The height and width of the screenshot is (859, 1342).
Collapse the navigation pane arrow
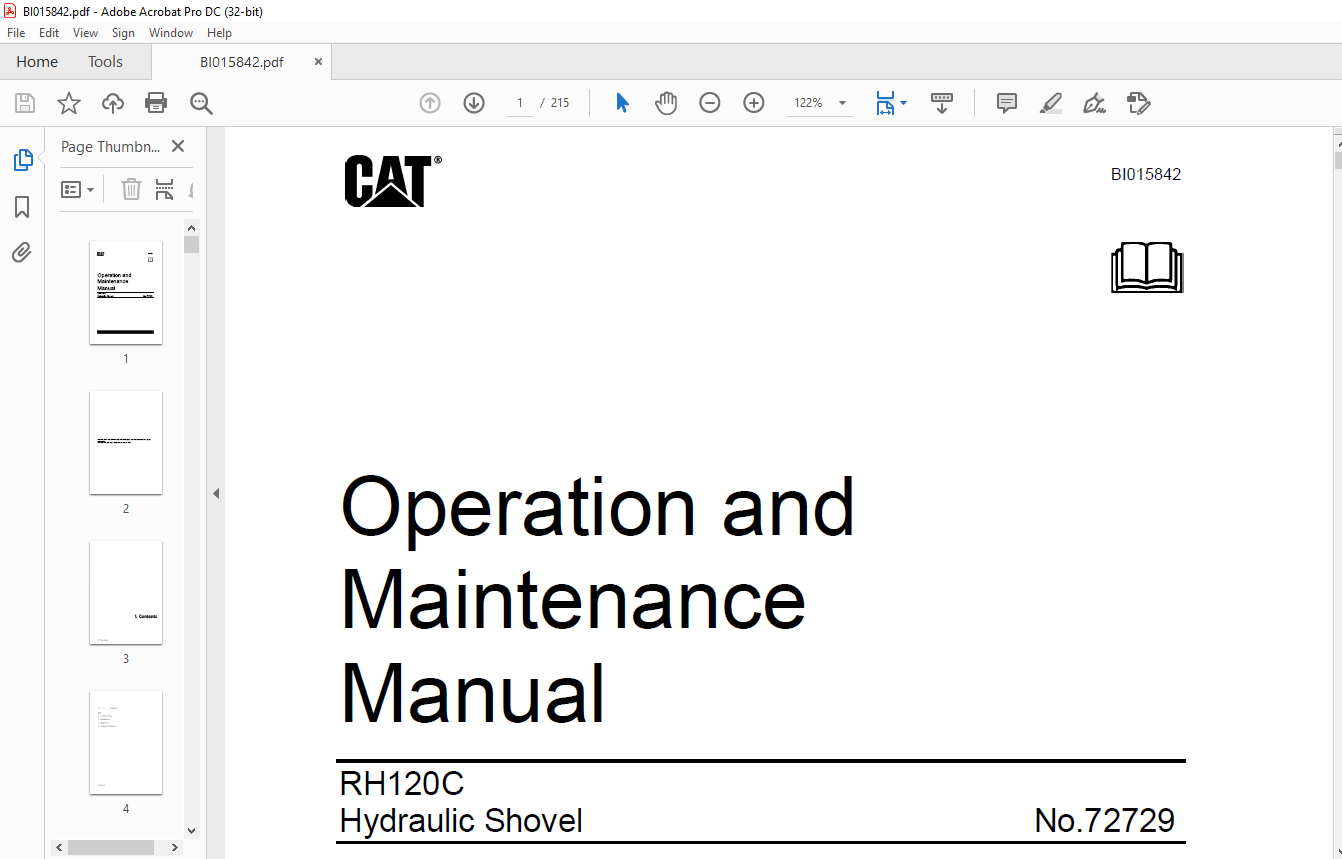215,493
